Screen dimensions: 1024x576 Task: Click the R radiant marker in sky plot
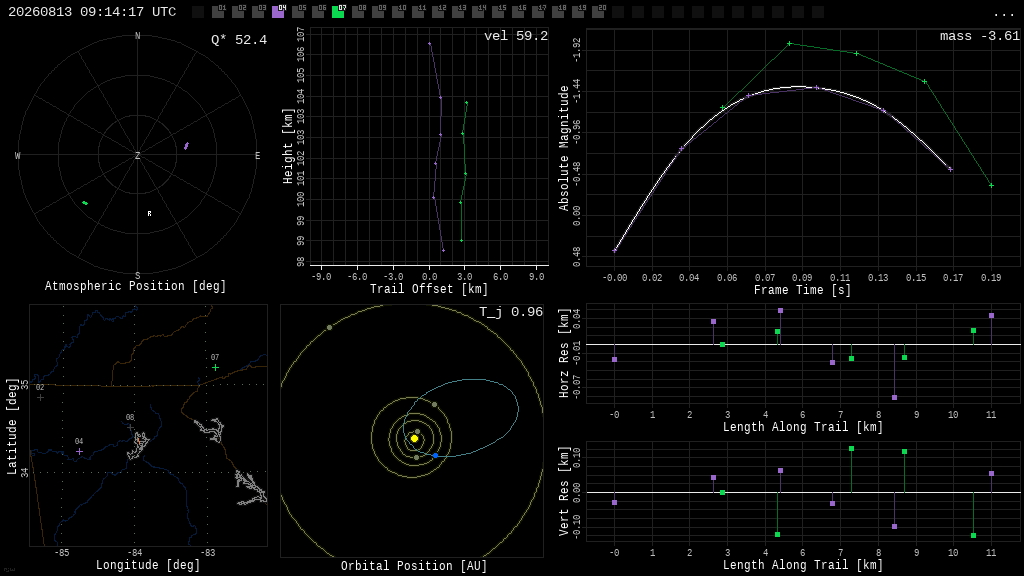click(150, 214)
